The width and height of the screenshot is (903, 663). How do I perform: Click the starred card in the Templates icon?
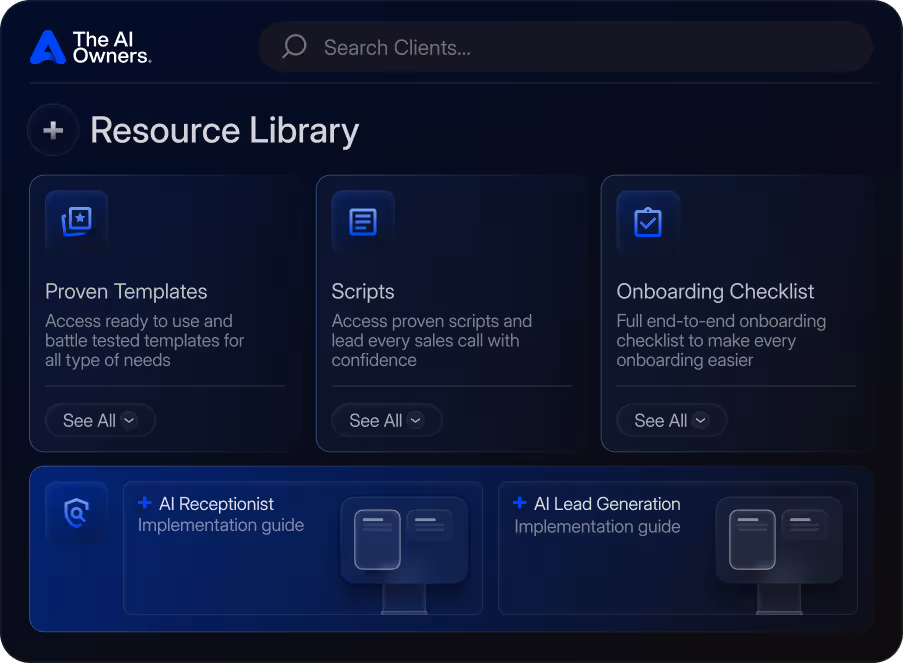pos(80,218)
